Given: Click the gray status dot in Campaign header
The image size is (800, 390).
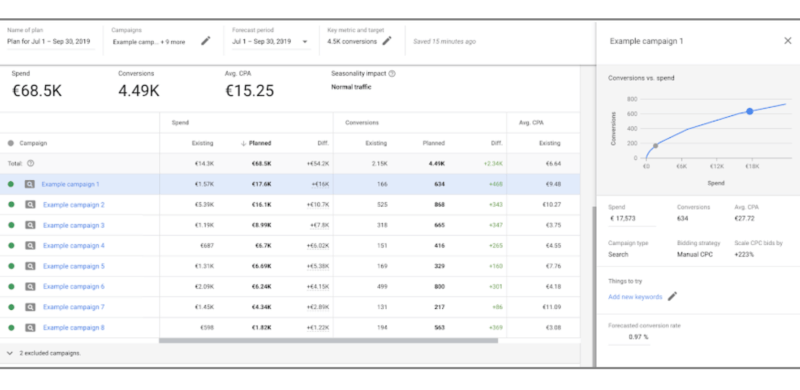Looking at the screenshot, I should click(x=11, y=143).
